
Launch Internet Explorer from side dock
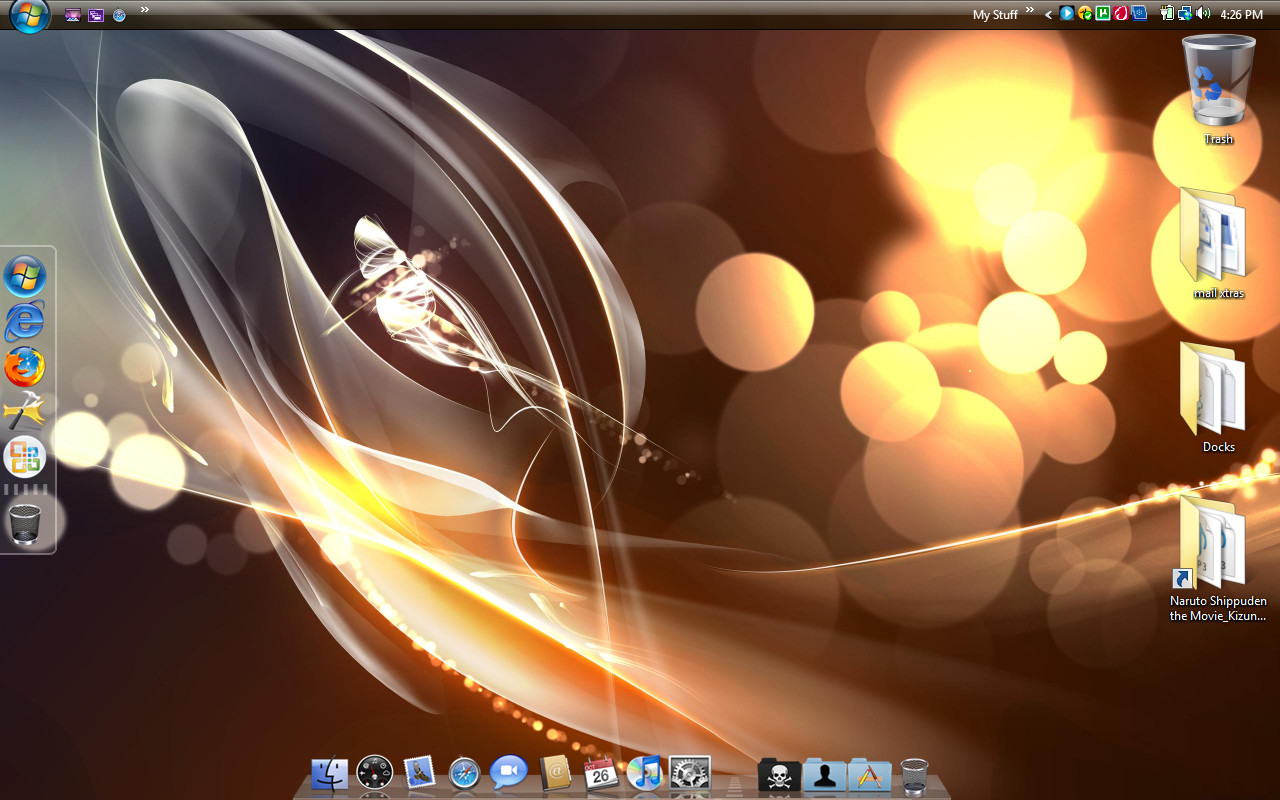point(25,321)
